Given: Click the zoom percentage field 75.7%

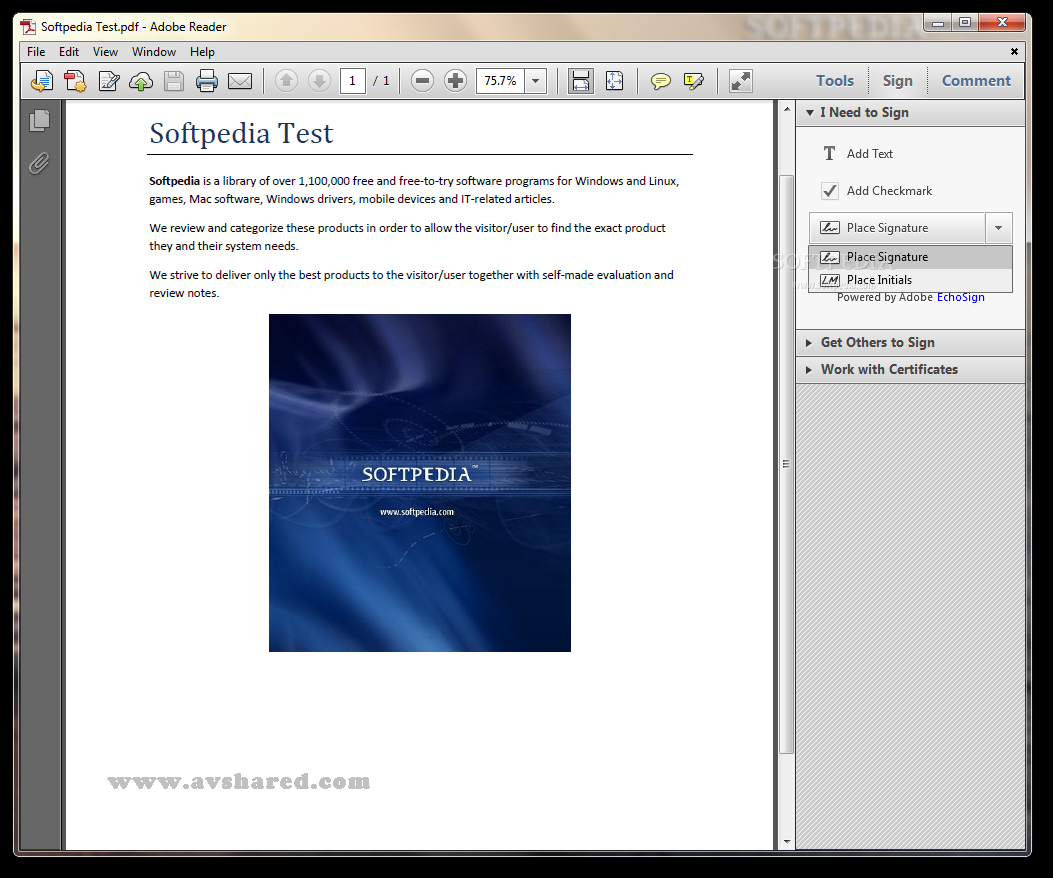Looking at the screenshot, I should pyautogui.click(x=500, y=81).
